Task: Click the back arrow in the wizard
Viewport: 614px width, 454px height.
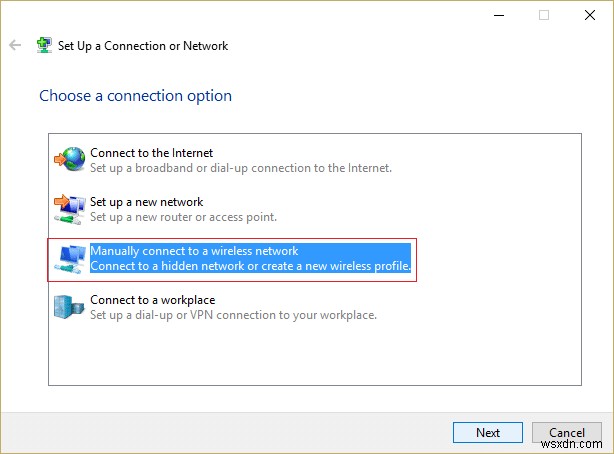Action: [15, 46]
